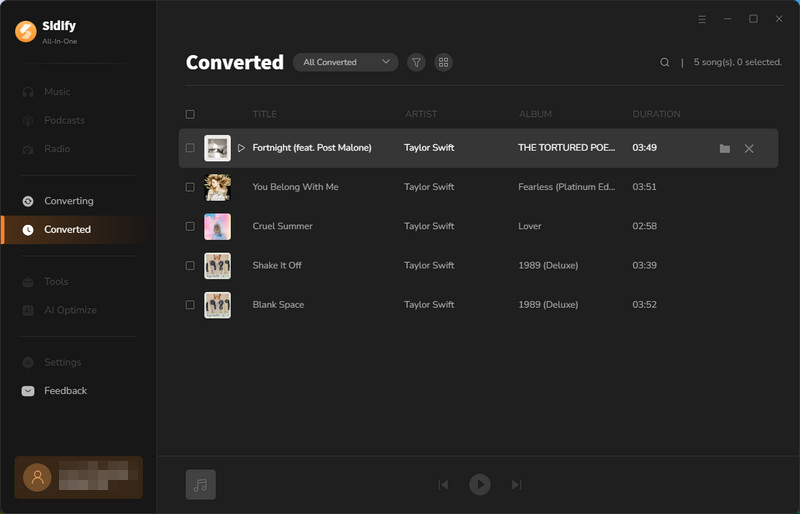Click Cruel Summer album cover

[x=217, y=226]
